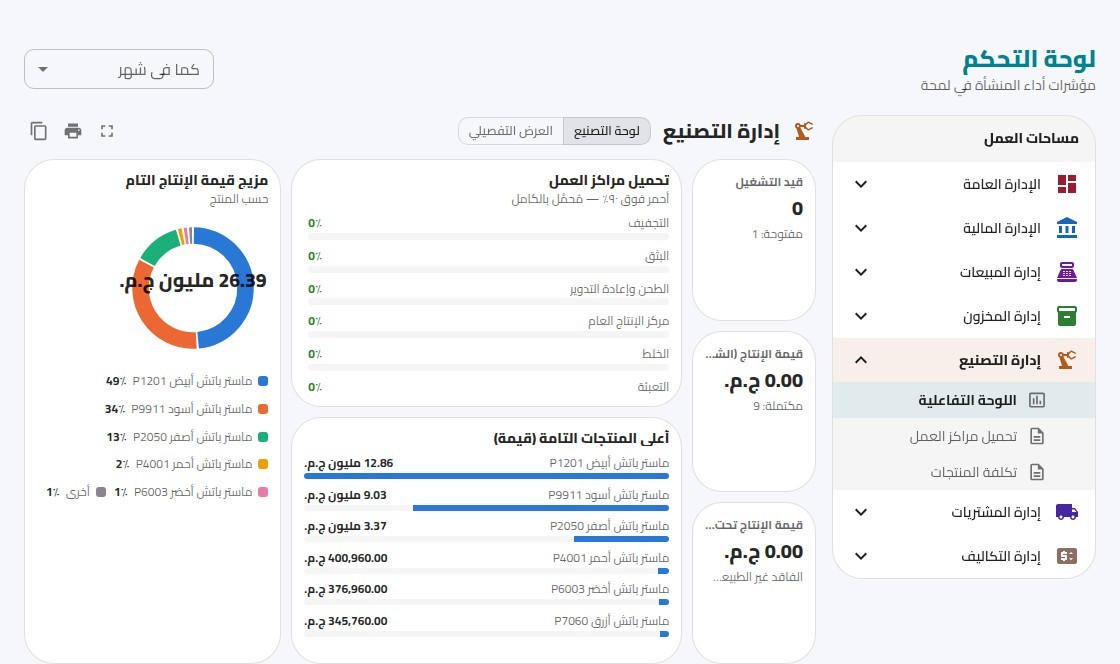Click green swatch for ماستر باتش أصفر P2050

[x=263, y=437]
